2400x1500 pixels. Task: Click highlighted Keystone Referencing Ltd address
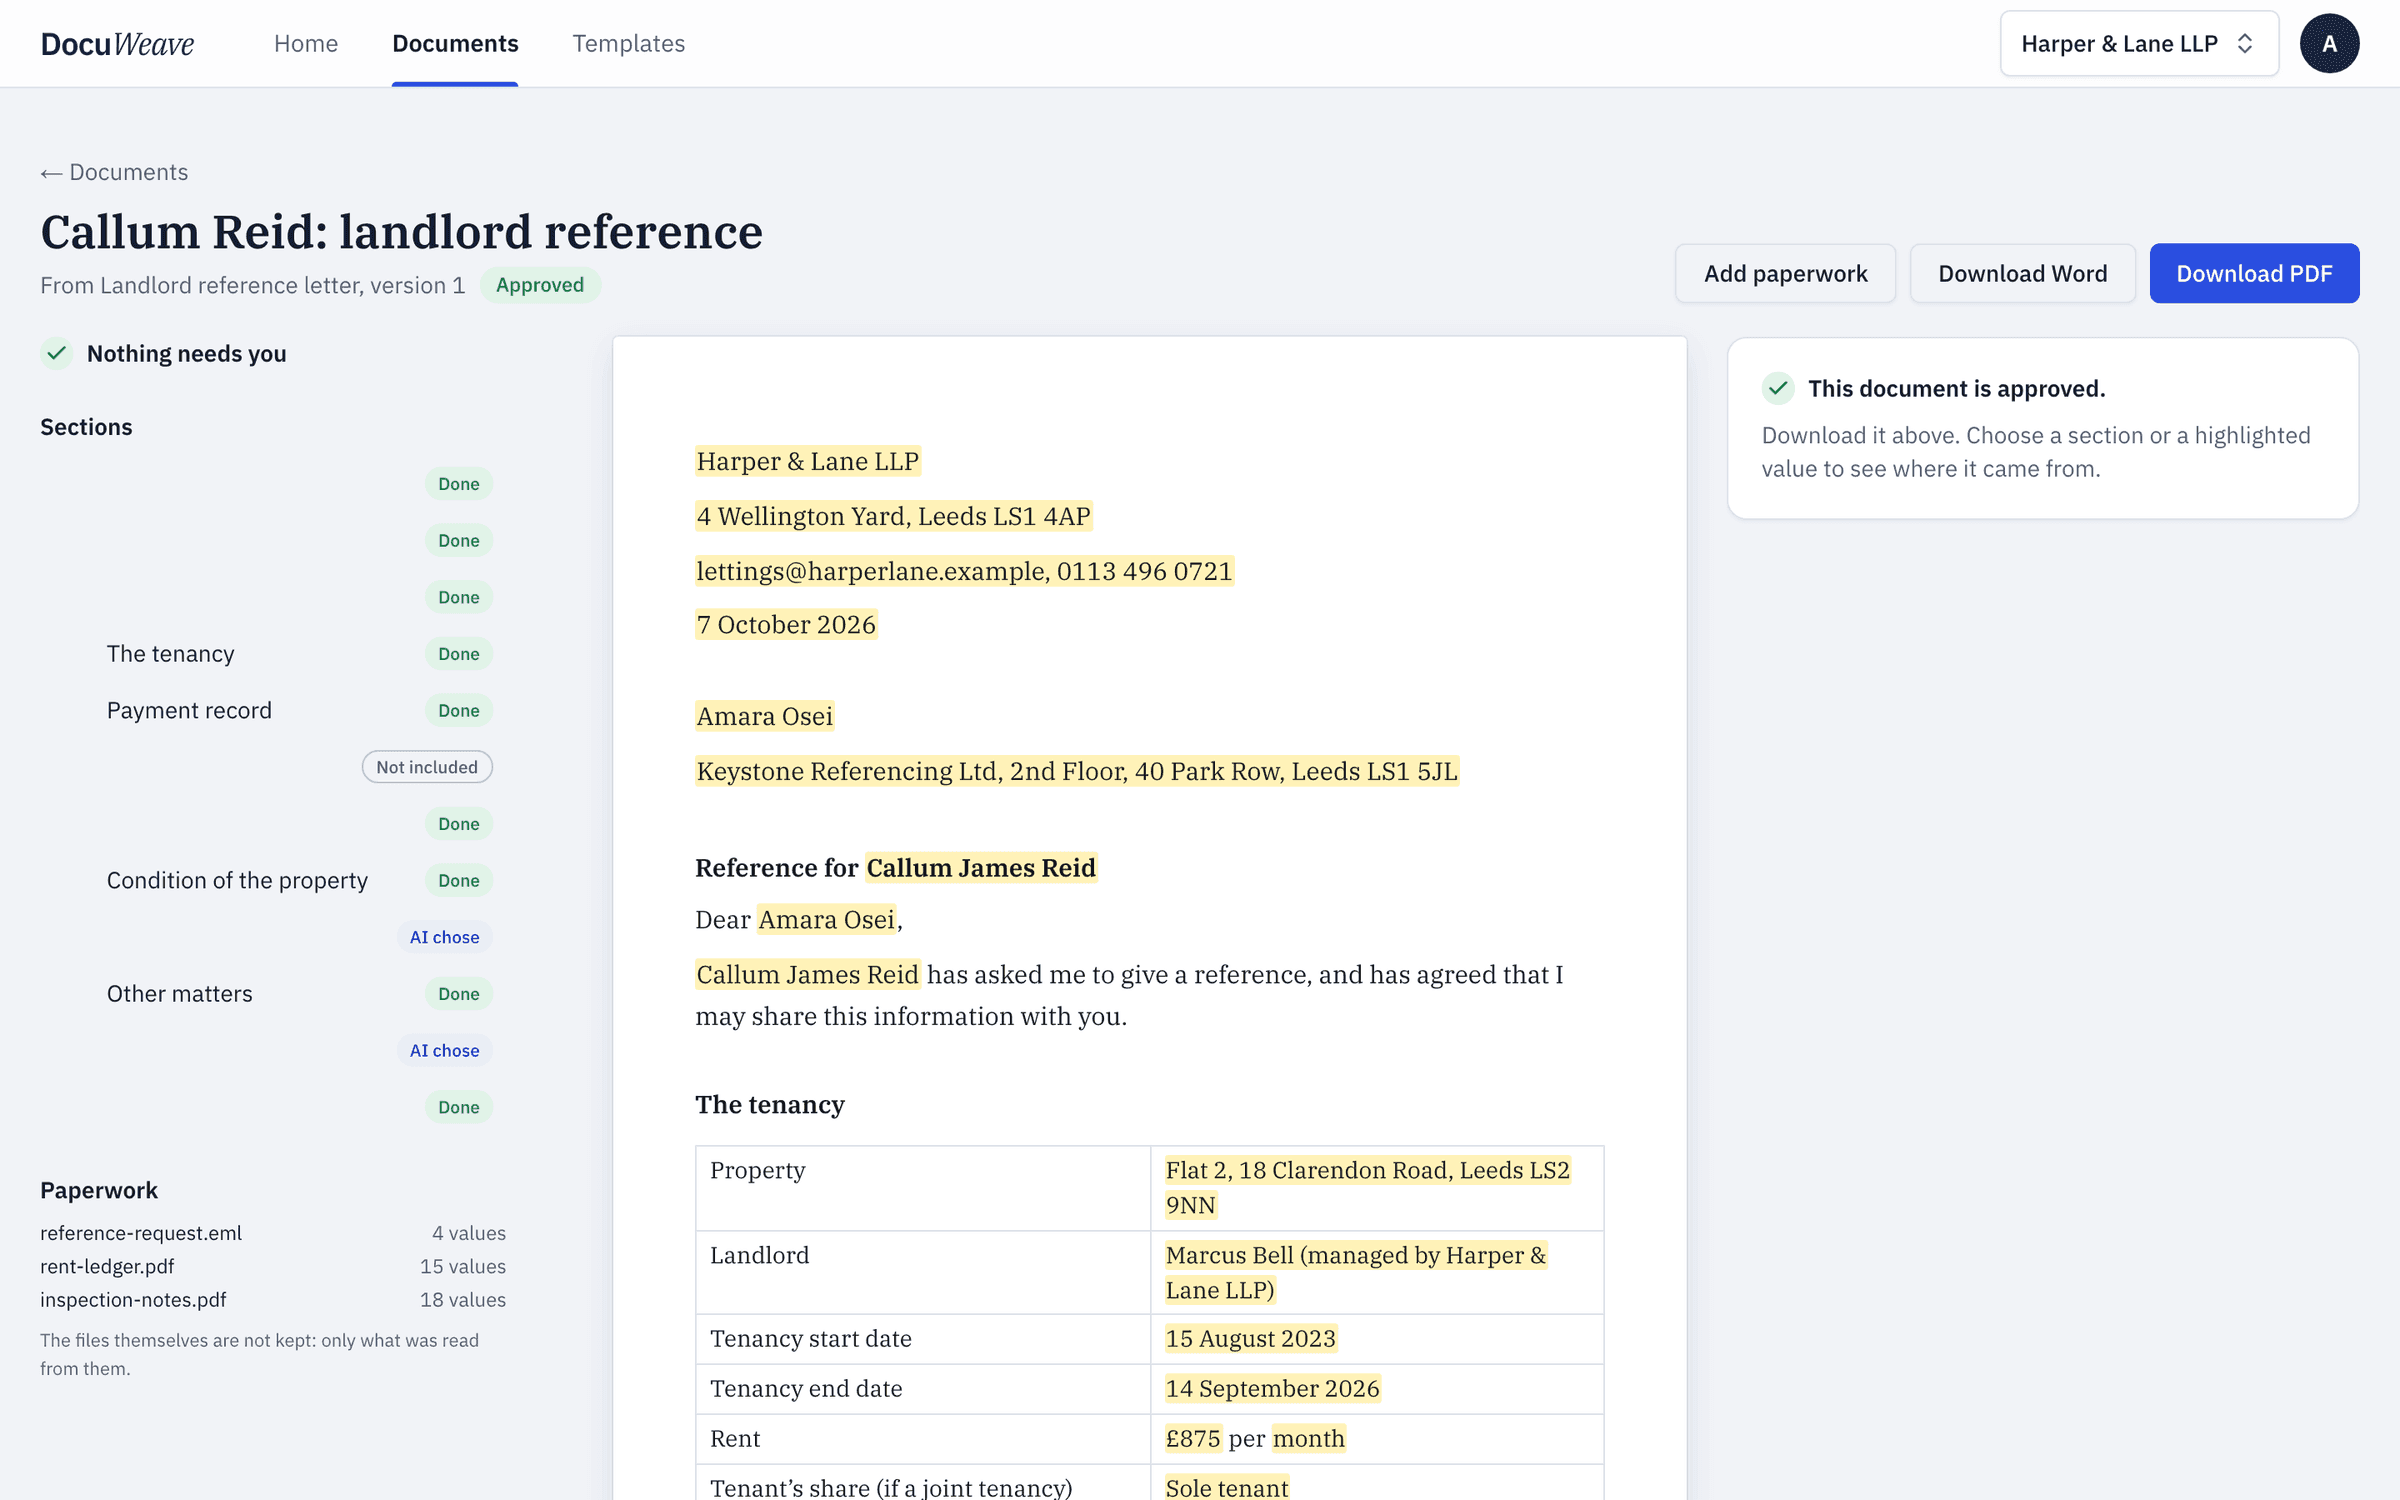[1077, 771]
